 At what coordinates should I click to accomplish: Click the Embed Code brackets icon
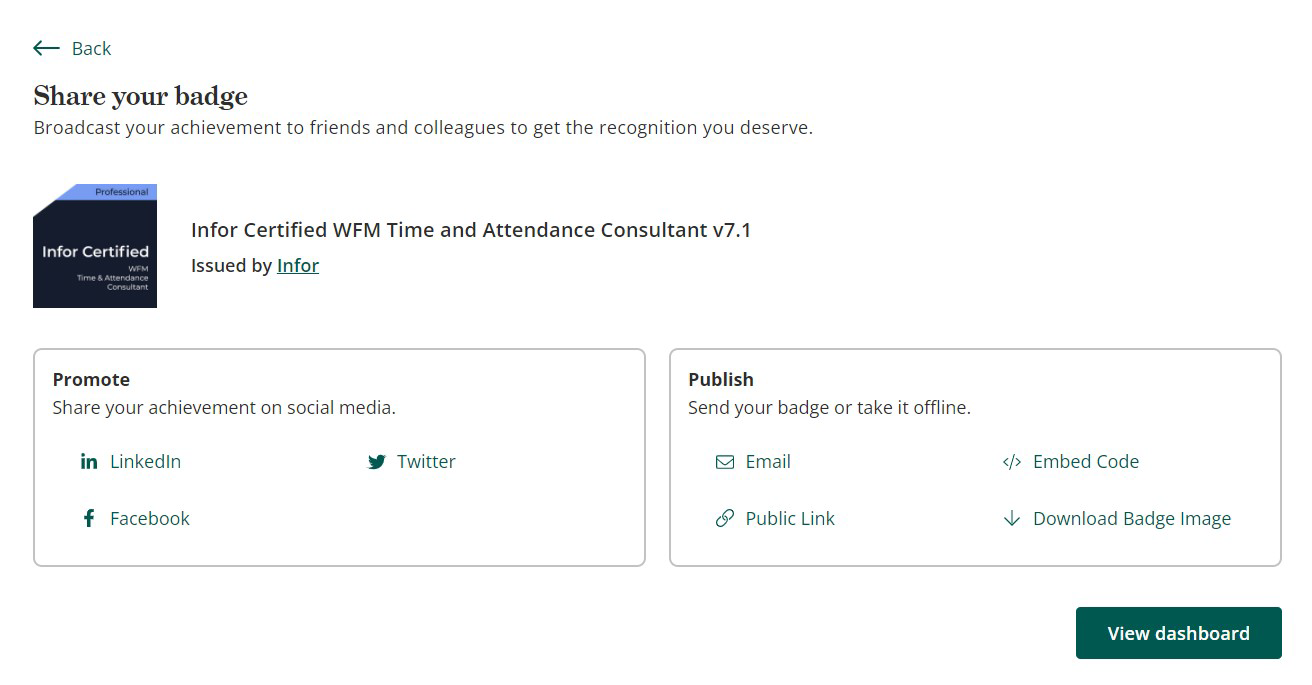pyautogui.click(x=1012, y=462)
